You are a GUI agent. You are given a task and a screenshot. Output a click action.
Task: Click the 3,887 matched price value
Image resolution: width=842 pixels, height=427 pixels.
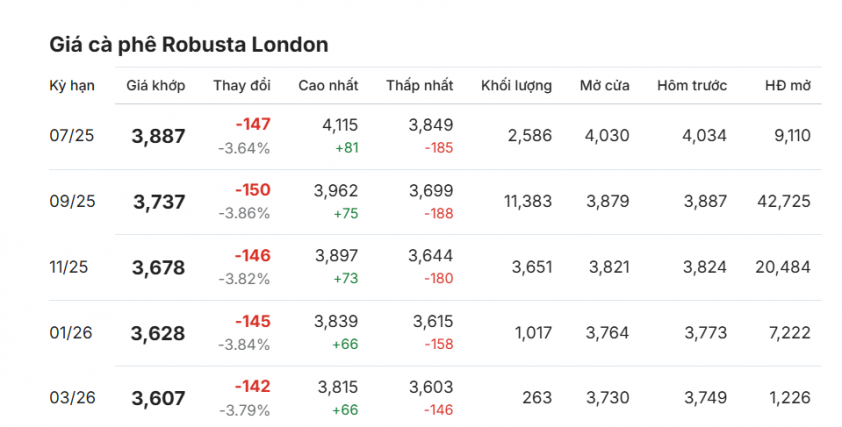pyautogui.click(x=159, y=136)
